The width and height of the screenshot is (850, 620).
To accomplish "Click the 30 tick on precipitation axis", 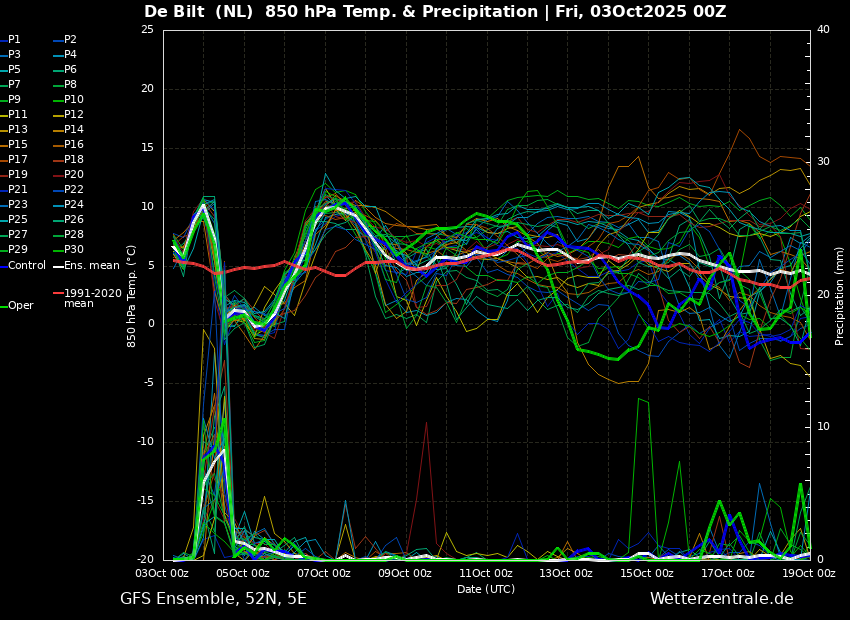I will tap(823, 162).
